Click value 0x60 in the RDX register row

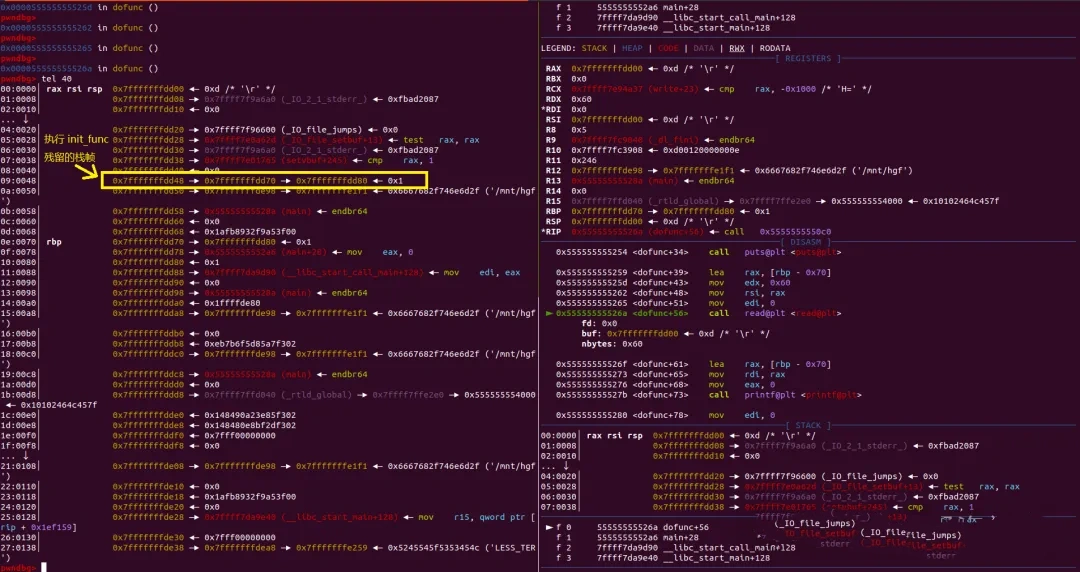[x=581, y=99]
